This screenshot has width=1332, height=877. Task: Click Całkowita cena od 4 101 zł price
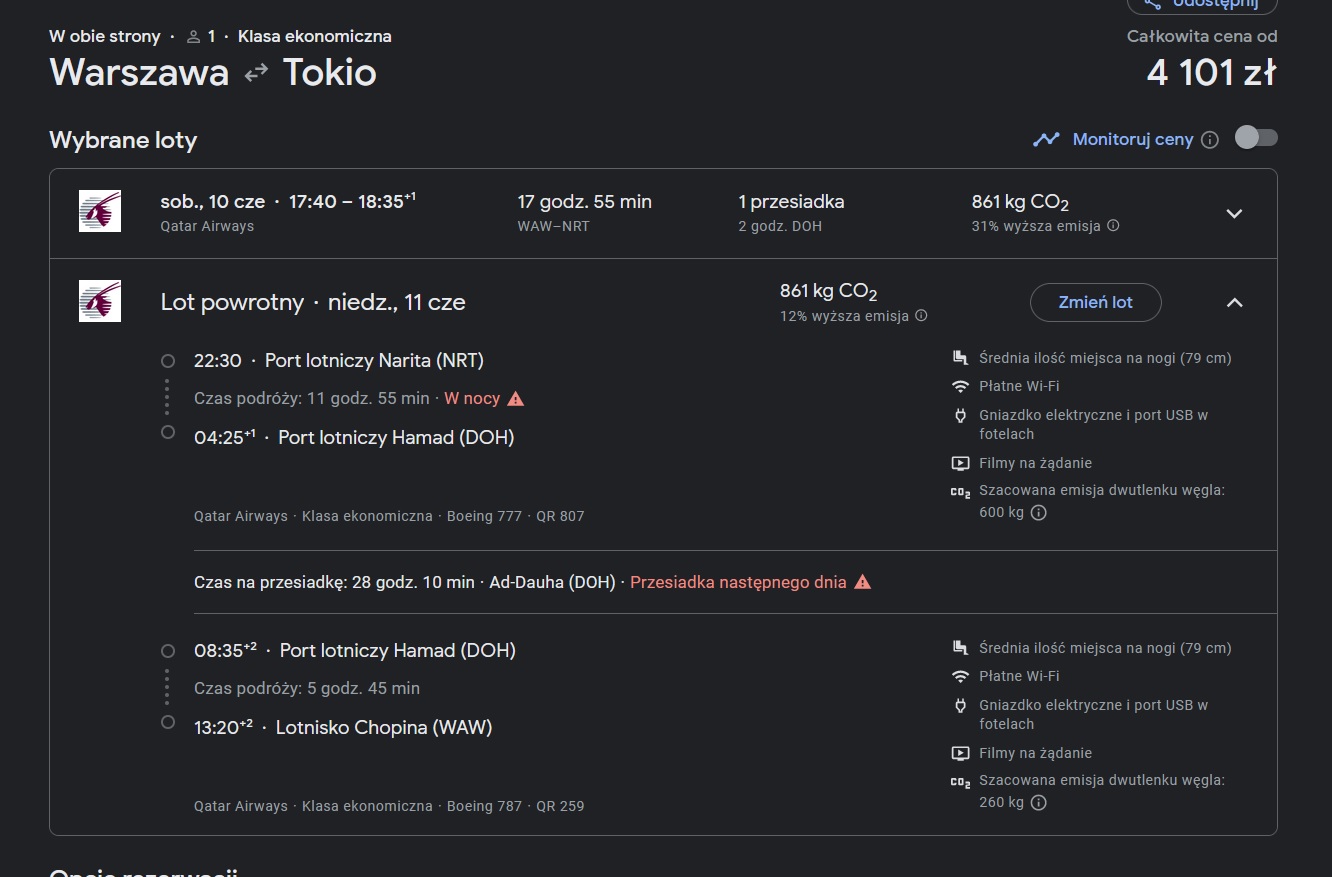[x=1202, y=60]
